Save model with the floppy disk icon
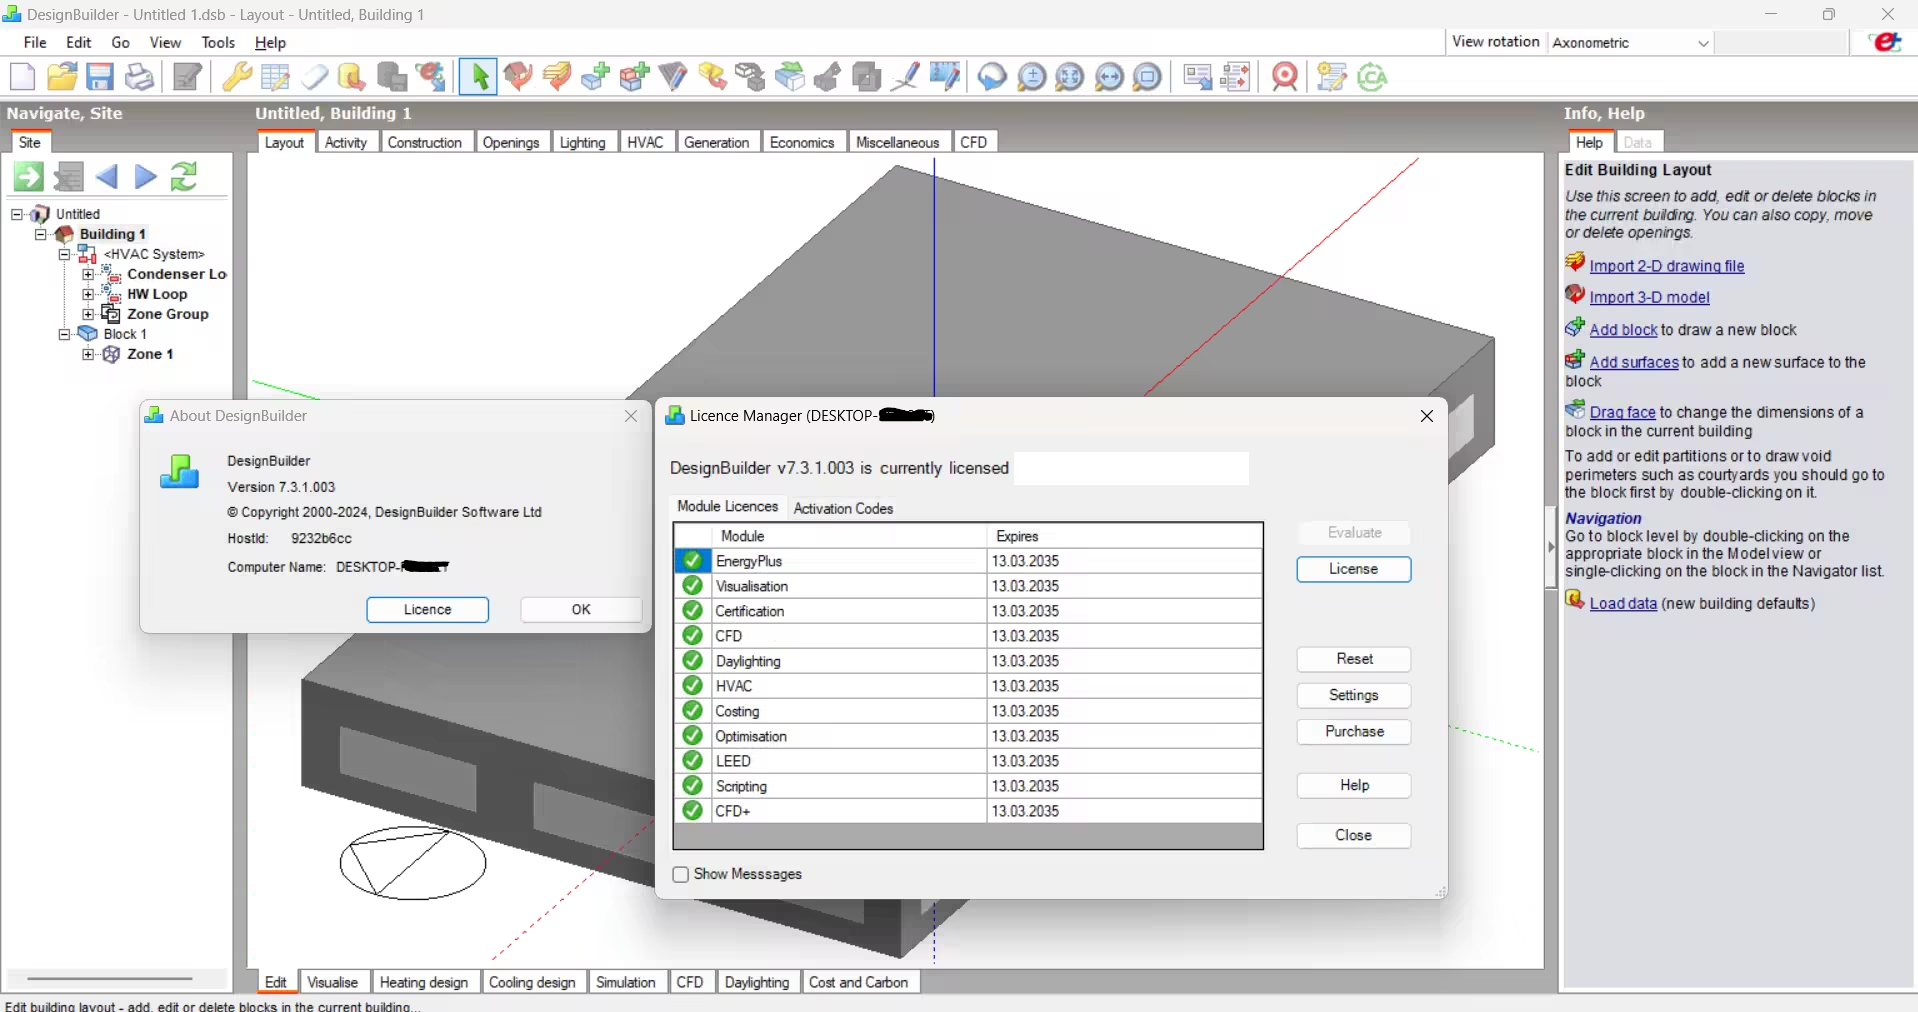Viewport: 1918px width, 1012px height. [100, 77]
